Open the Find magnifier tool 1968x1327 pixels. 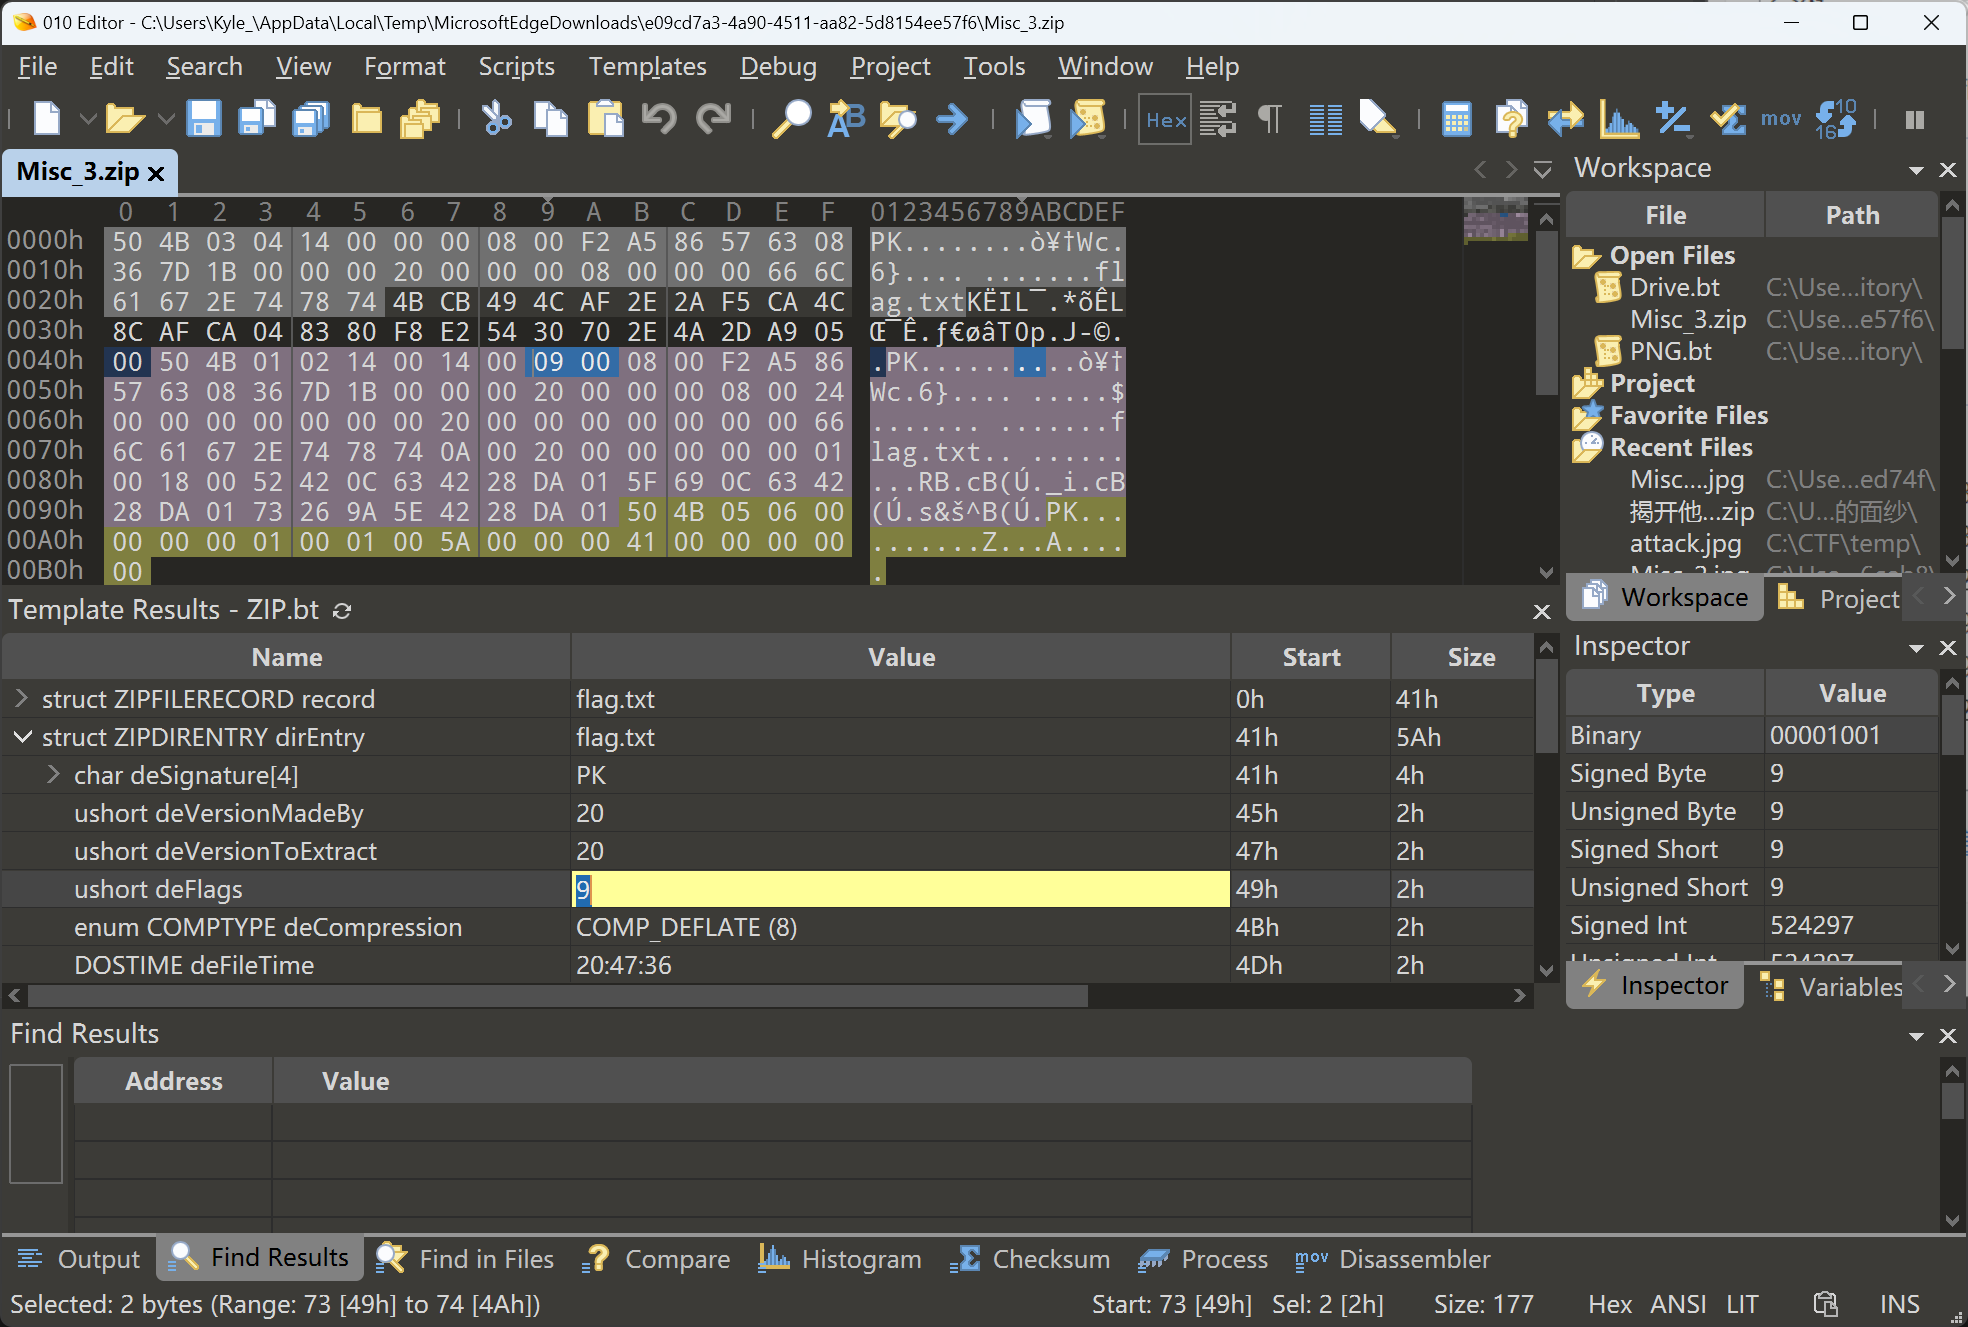[x=792, y=120]
